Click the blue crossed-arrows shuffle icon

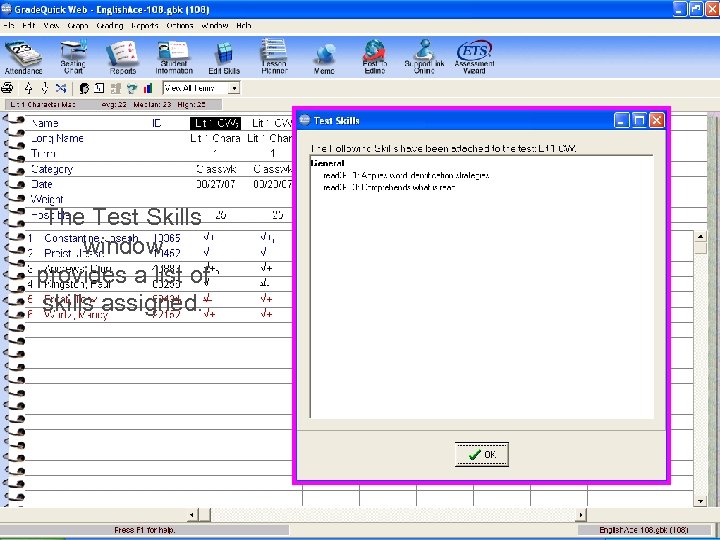(x=61, y=88)
